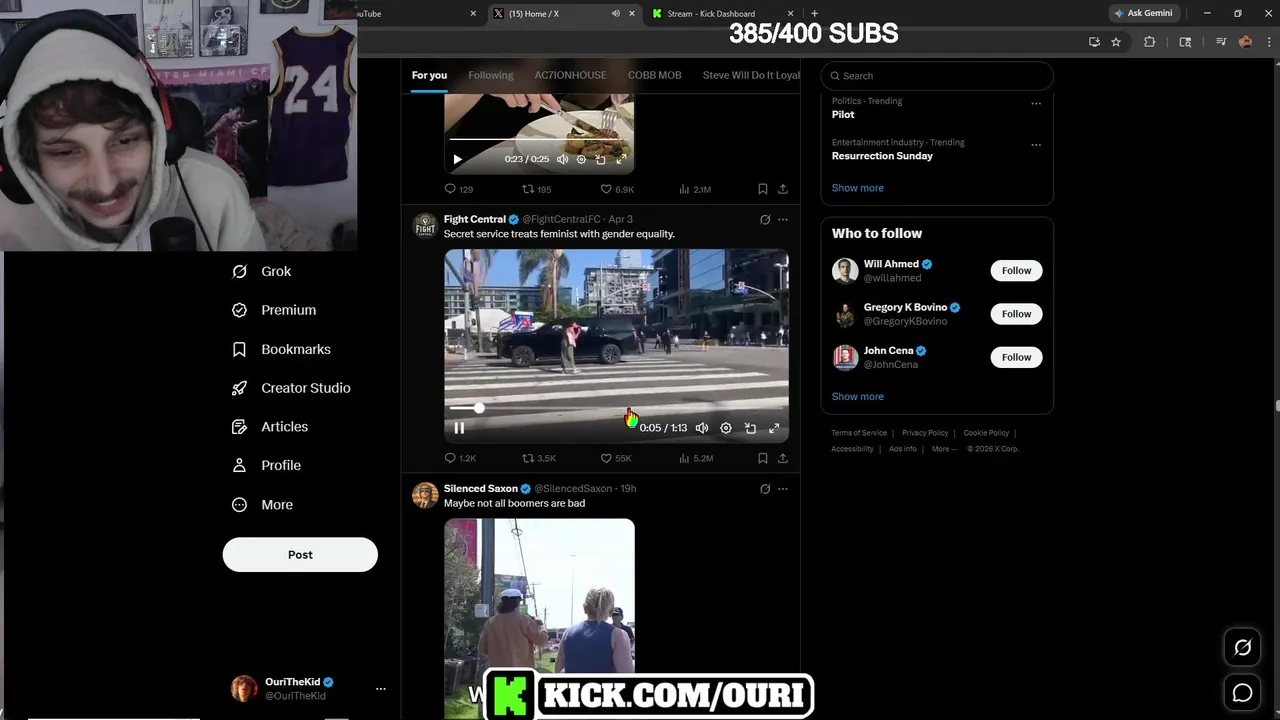The height and width of the screenshot is (720, 1280).
Task: Bookmark the top food video post
Action: 762,189
